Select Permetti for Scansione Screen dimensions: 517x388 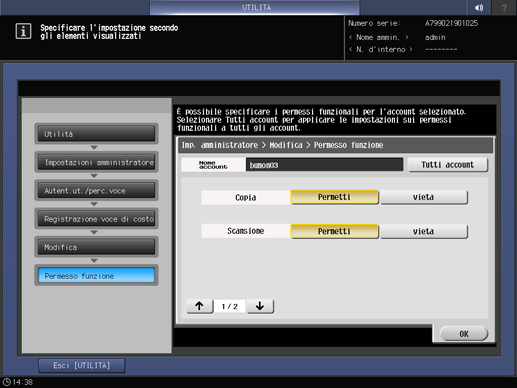point(334,231)
